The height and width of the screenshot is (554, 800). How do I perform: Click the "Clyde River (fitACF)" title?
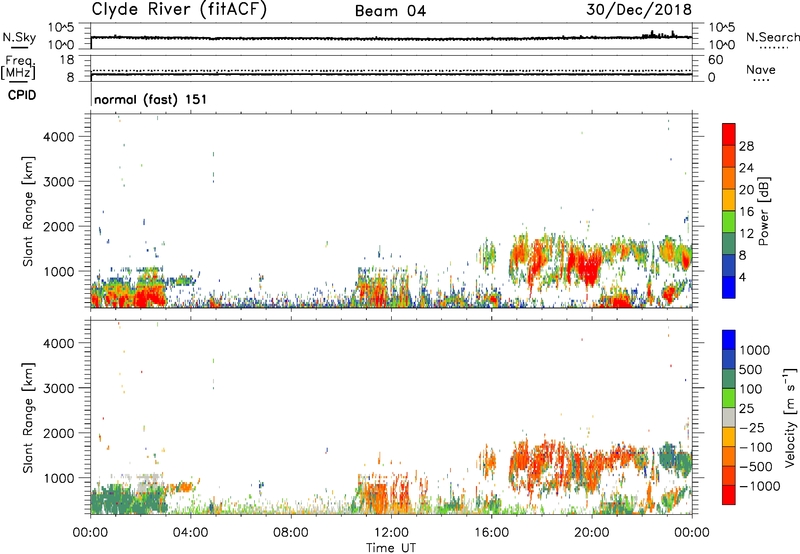pyautogui.click(x=179, y=9)
